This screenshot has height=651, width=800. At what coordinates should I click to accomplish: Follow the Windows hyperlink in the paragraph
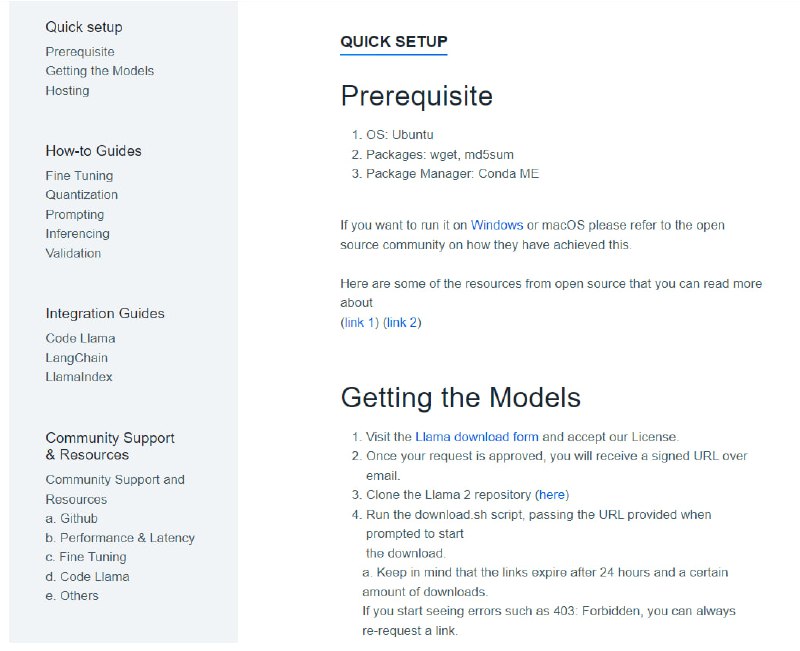tap(497, 226)
